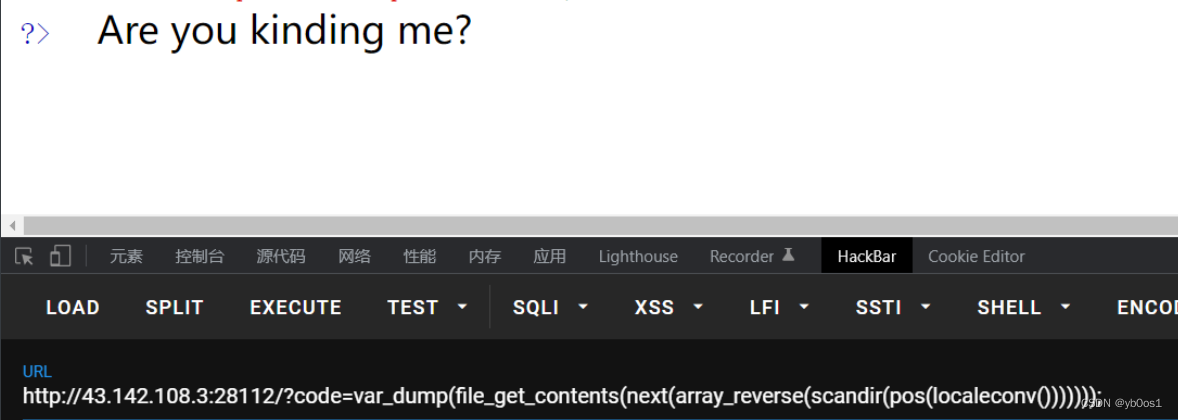Open the Lighthouse tab
This screenshot has width=1178, height=420.
pos(638,256)
